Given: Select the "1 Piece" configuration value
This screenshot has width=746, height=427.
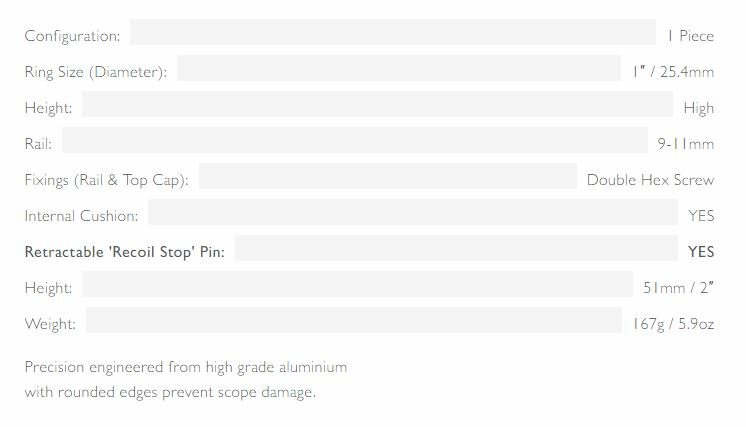Looking at the screenshot, I should 690,36.
